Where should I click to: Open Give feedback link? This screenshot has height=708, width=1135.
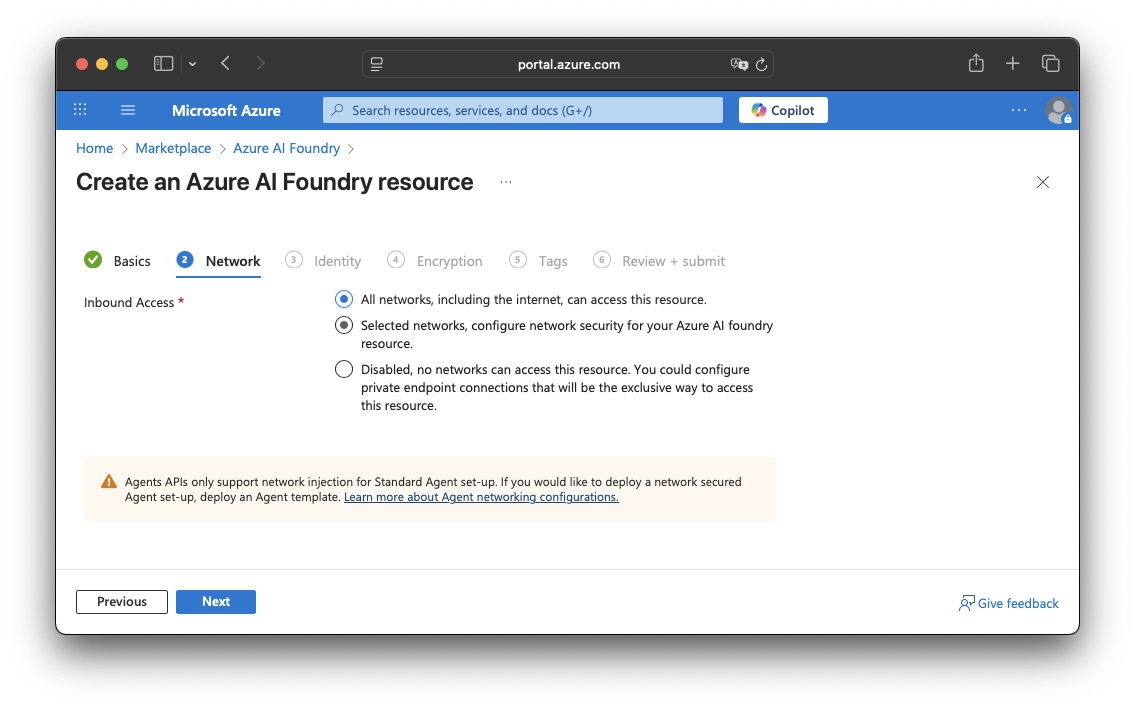pos(1008,603)
